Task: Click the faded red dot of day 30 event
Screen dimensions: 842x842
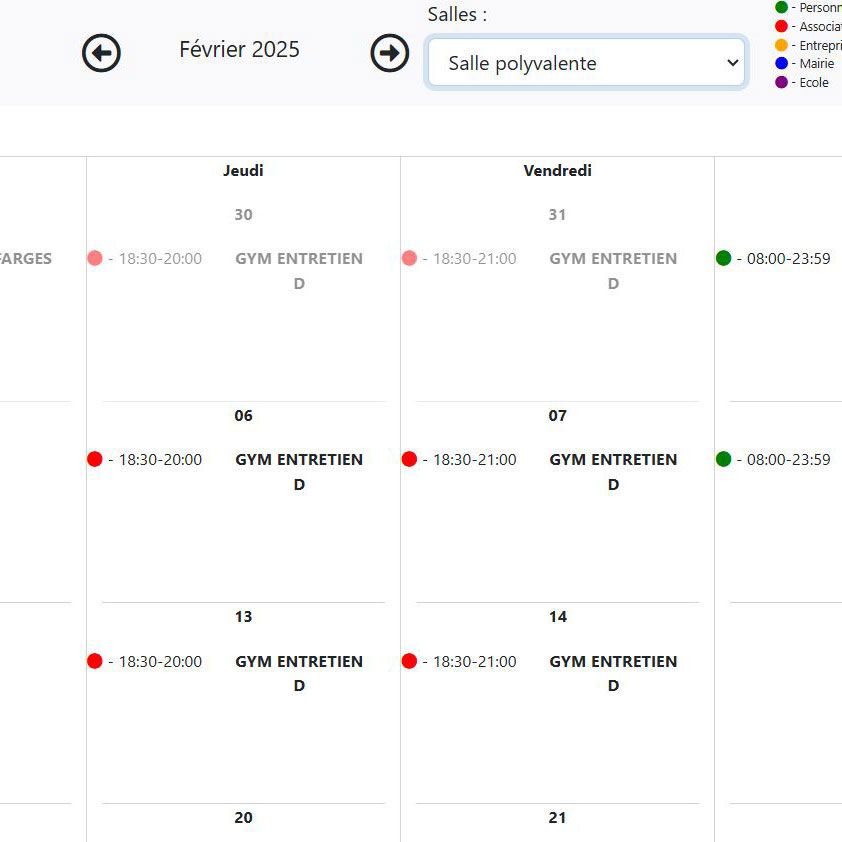Action: coord(95,258)
